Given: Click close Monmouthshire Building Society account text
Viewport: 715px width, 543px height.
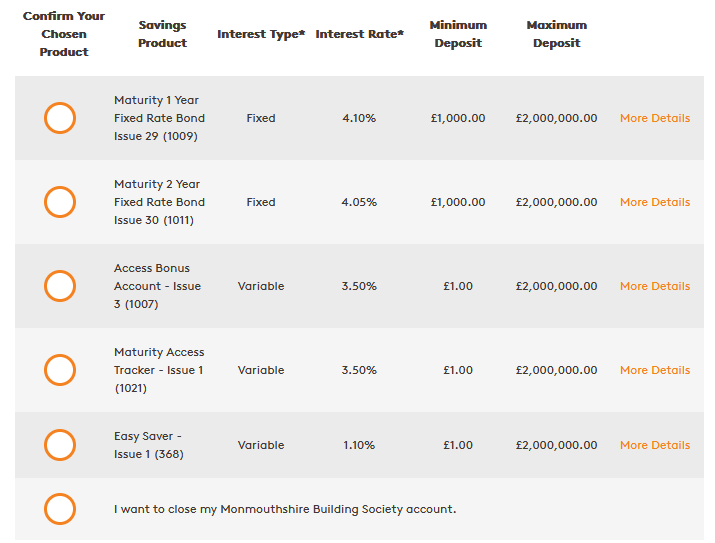Looking at the screenshot, I should click(285, 509).
